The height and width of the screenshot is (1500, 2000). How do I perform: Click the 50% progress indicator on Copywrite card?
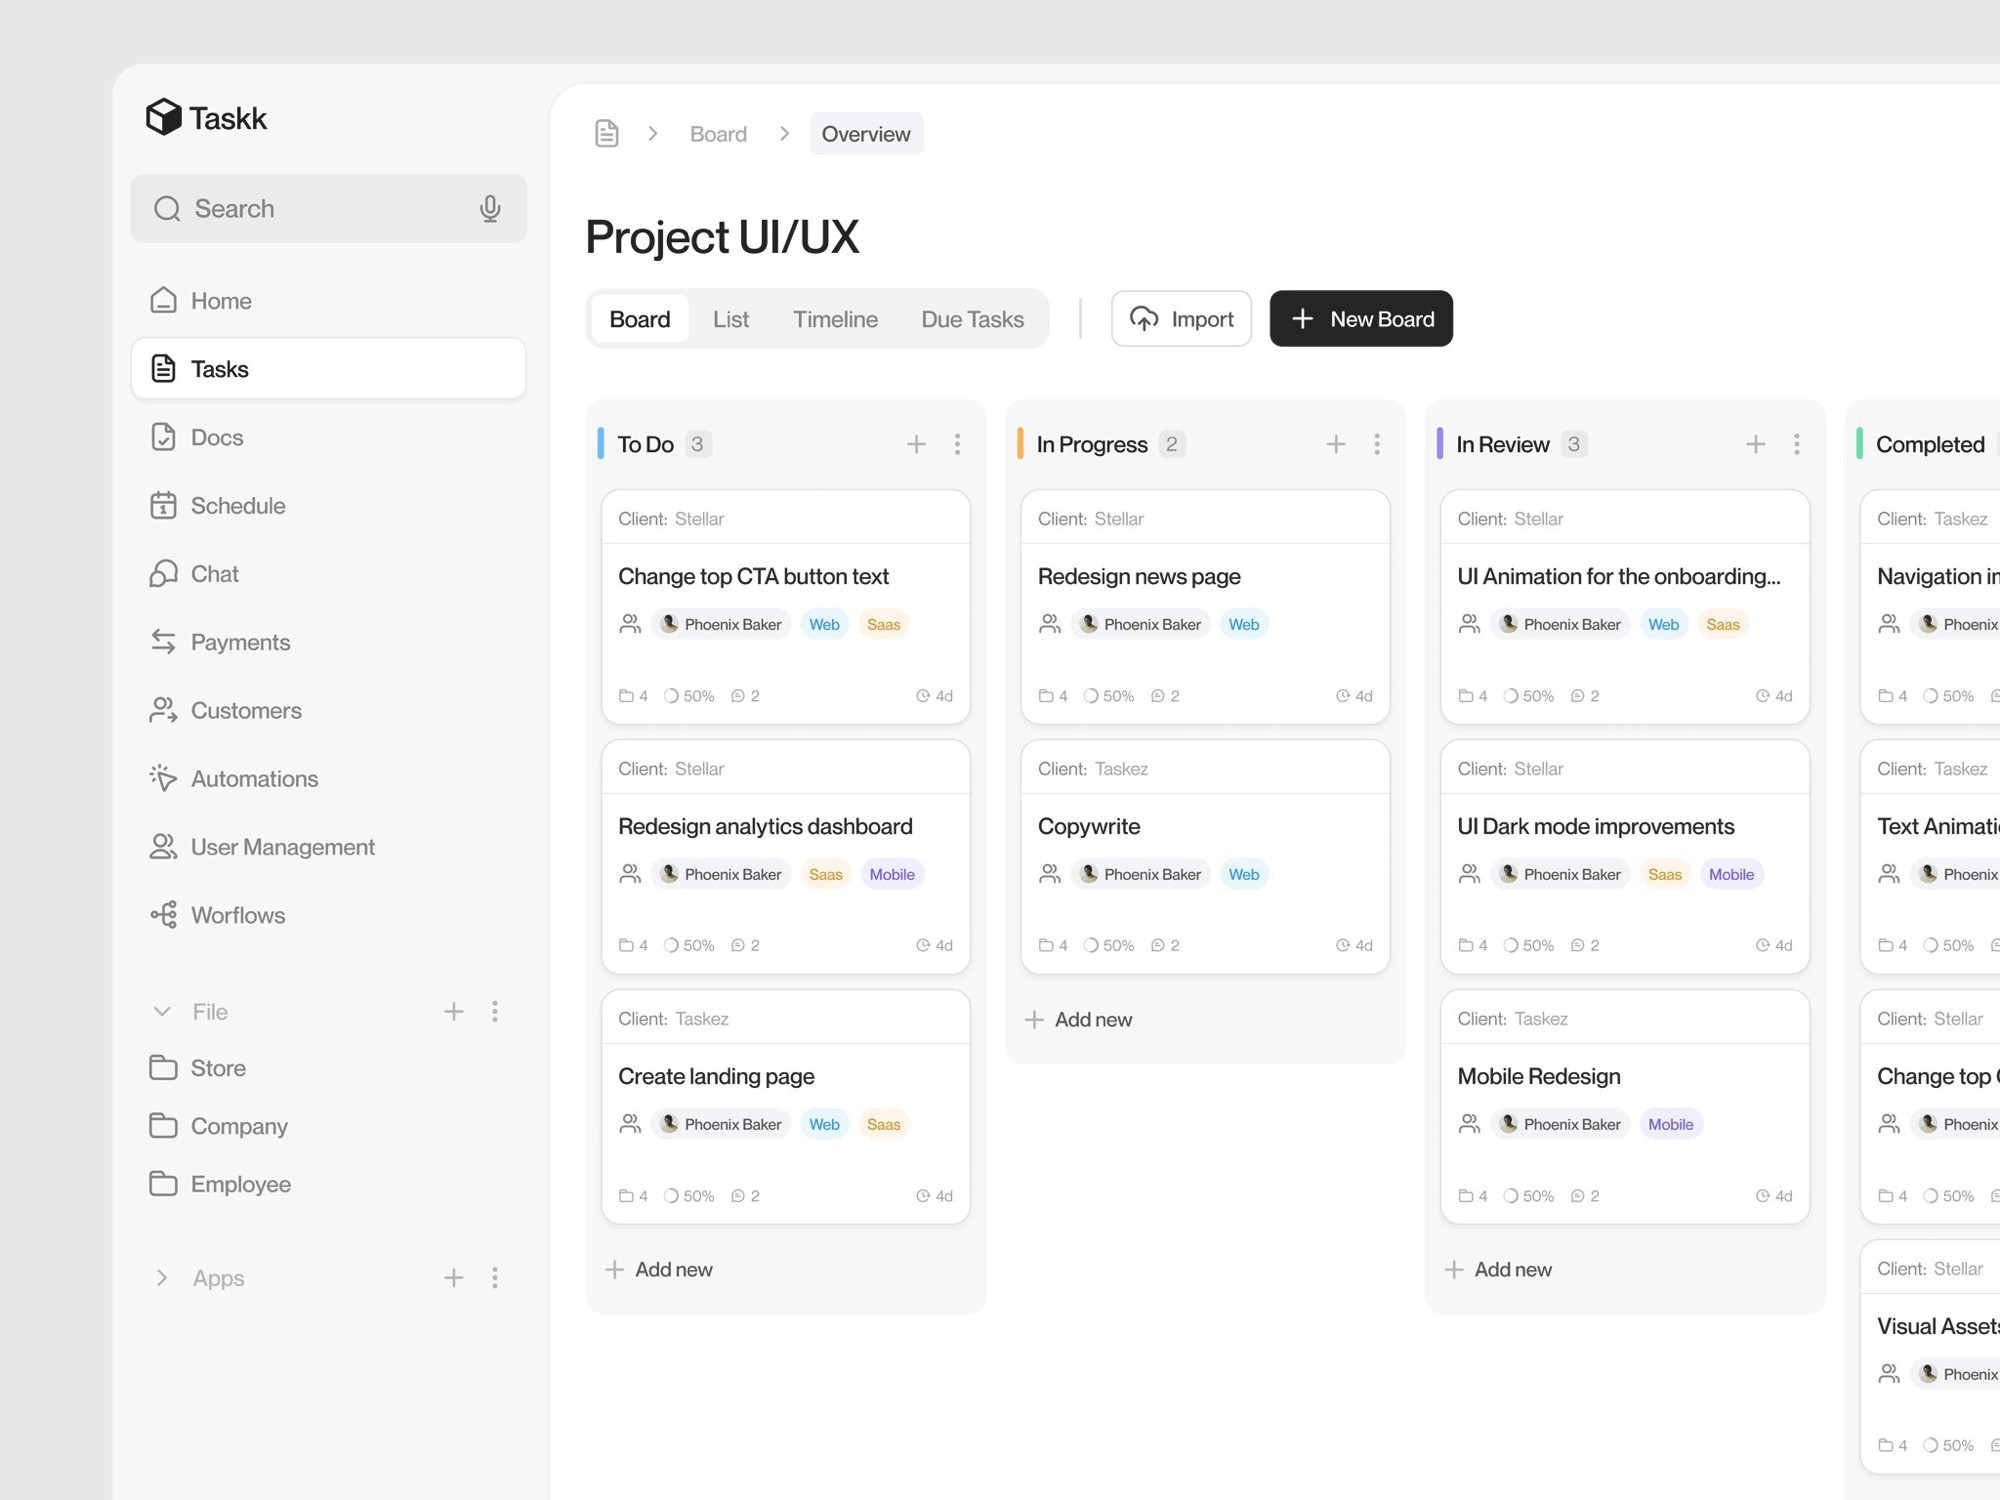point(1109,945)
